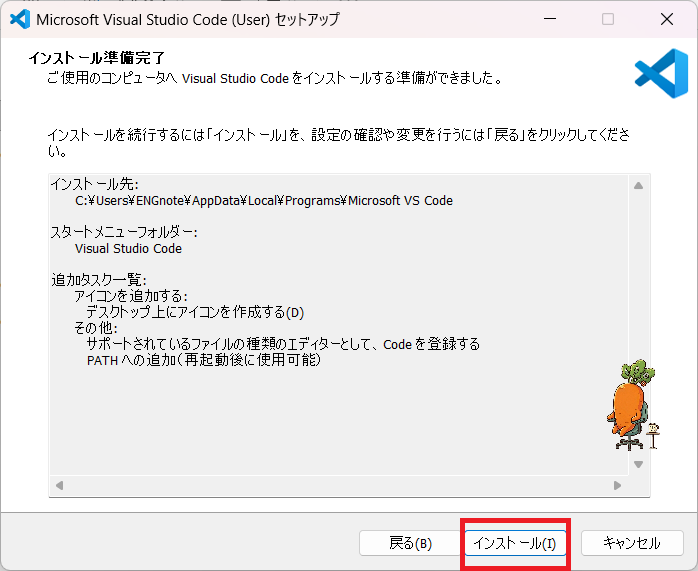The width and height of the screenshot is (698, 571).
Task: Click the scroll up arrow in summary box
Action: click(638, 186)
